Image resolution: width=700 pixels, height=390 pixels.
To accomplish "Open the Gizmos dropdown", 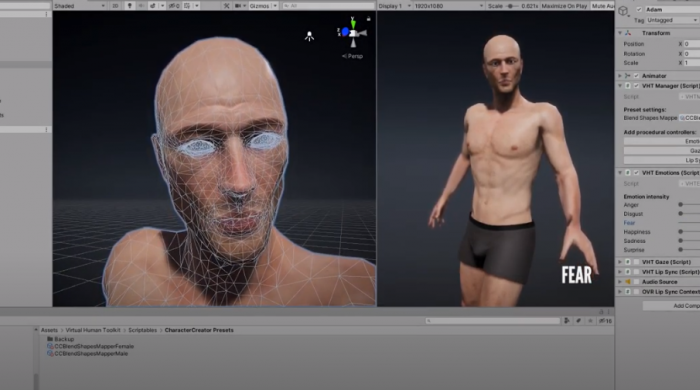I will tap(263, 6).
